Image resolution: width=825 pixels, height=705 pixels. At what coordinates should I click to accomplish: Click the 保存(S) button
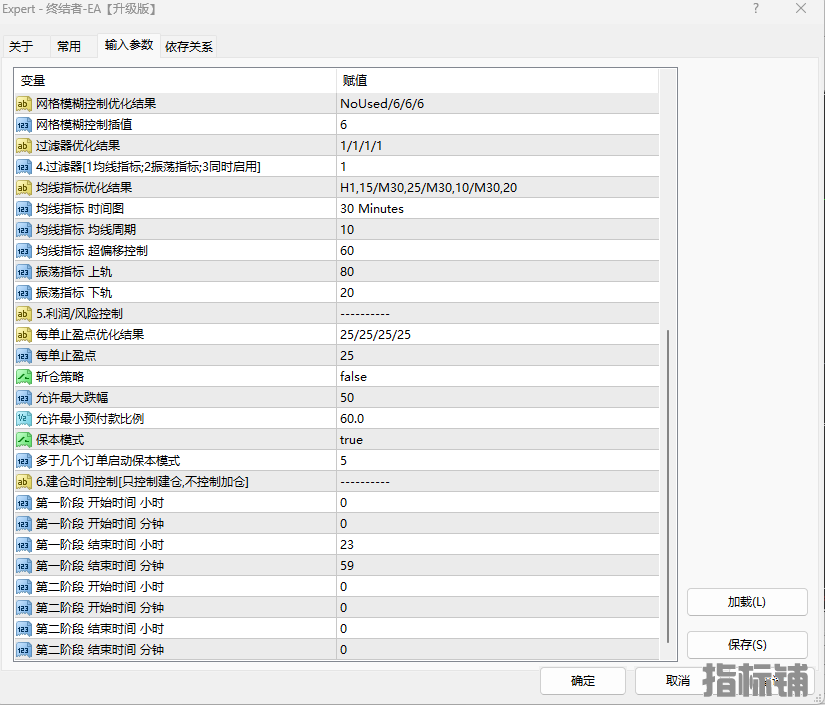(747, 644)
